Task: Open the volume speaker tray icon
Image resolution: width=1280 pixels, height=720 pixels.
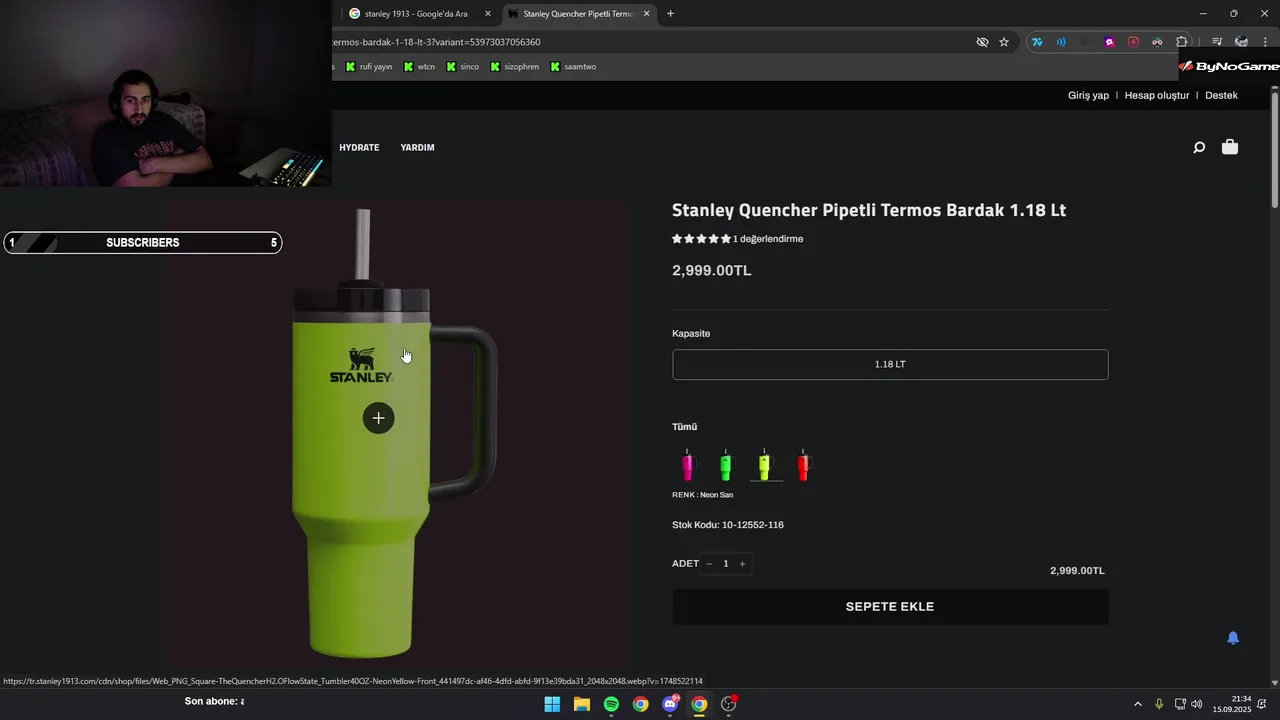Action: 1197,704
